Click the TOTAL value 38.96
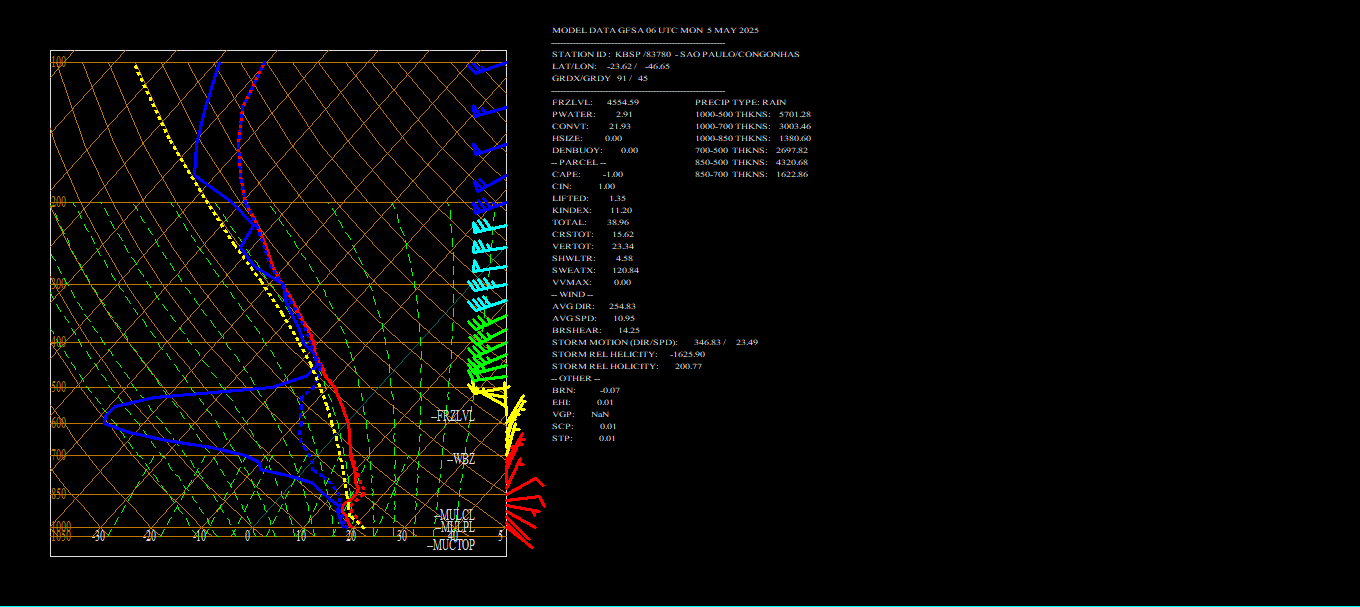The image size is (1360, 607). [x=618, y=222]
